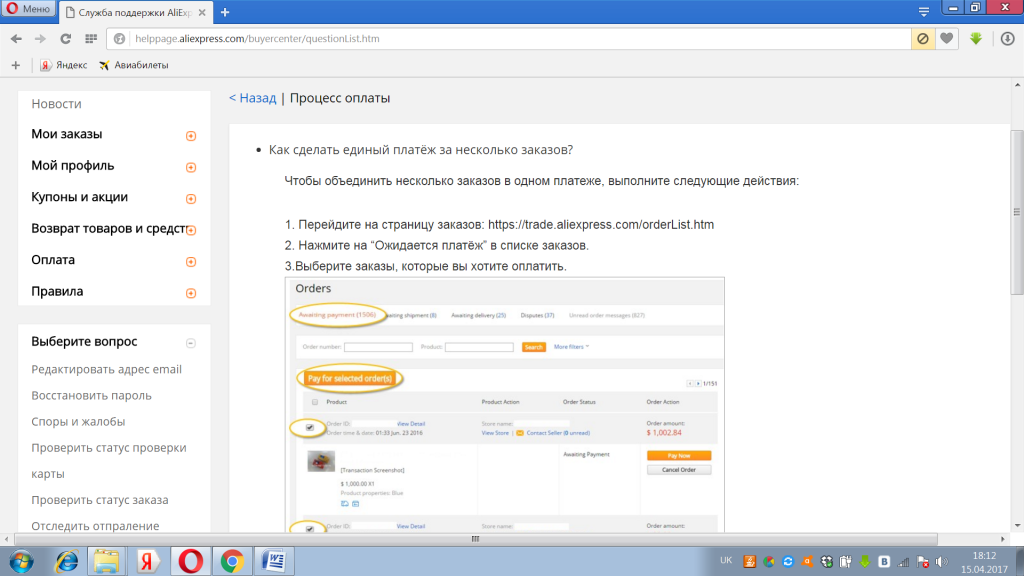
Task: Open the Action Center flag tray icon
Action: [x=923, y=562]
